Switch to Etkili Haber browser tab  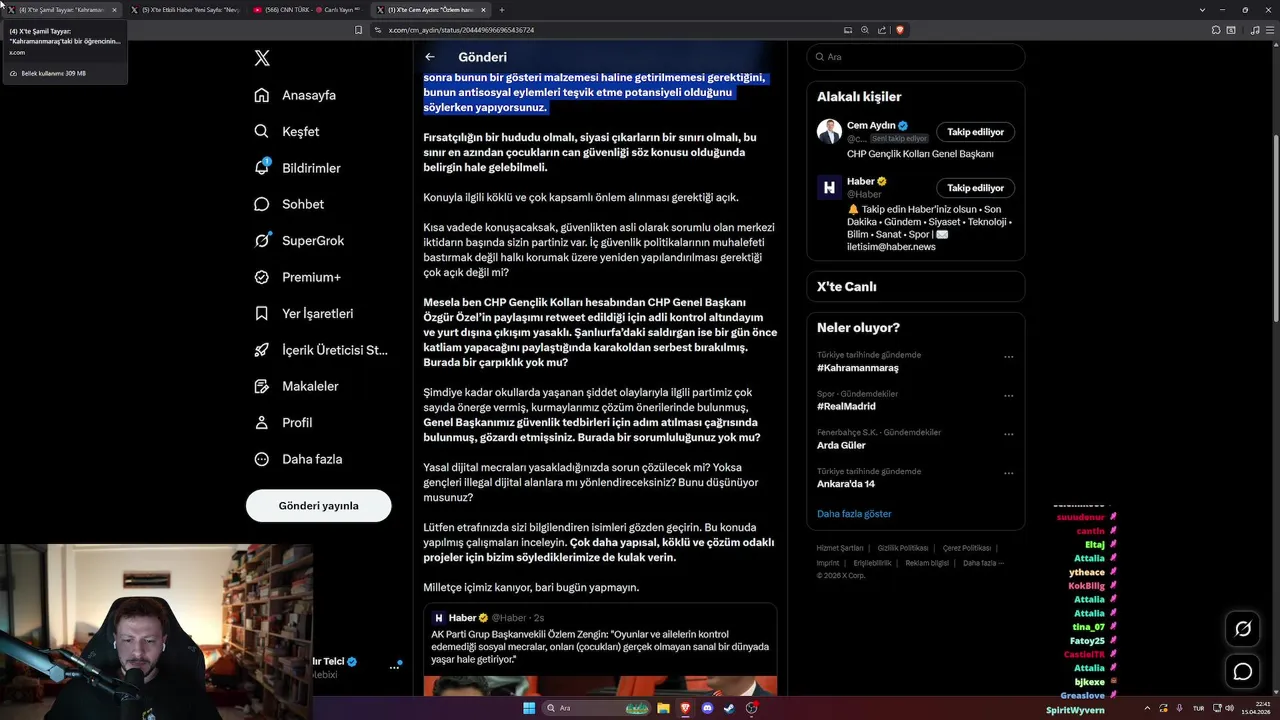[185, 10]
